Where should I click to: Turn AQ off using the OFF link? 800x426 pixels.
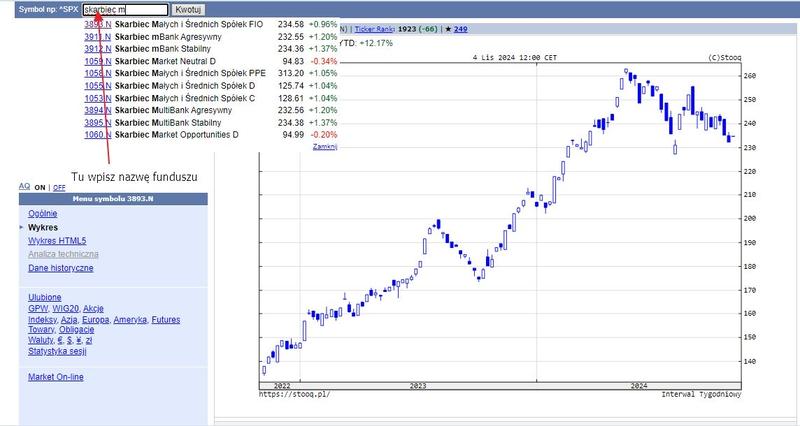click(x=59, y=187)
